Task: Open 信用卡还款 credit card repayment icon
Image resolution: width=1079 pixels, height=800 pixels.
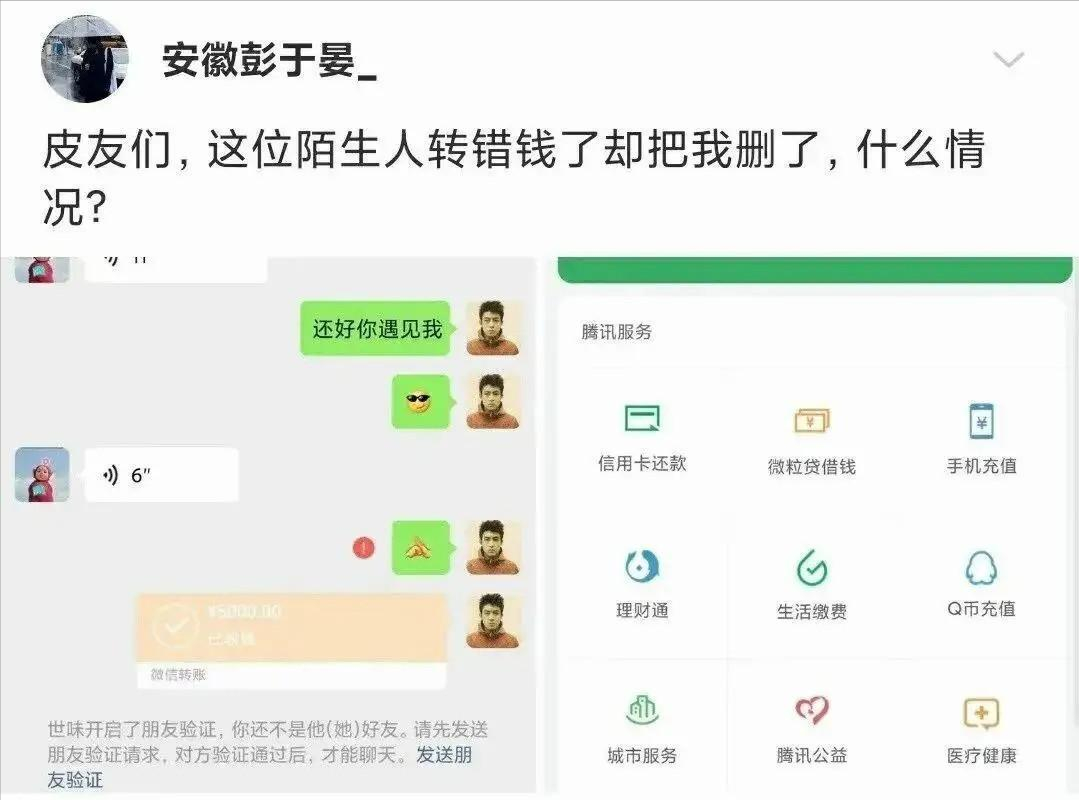Action: click(641, 418)
